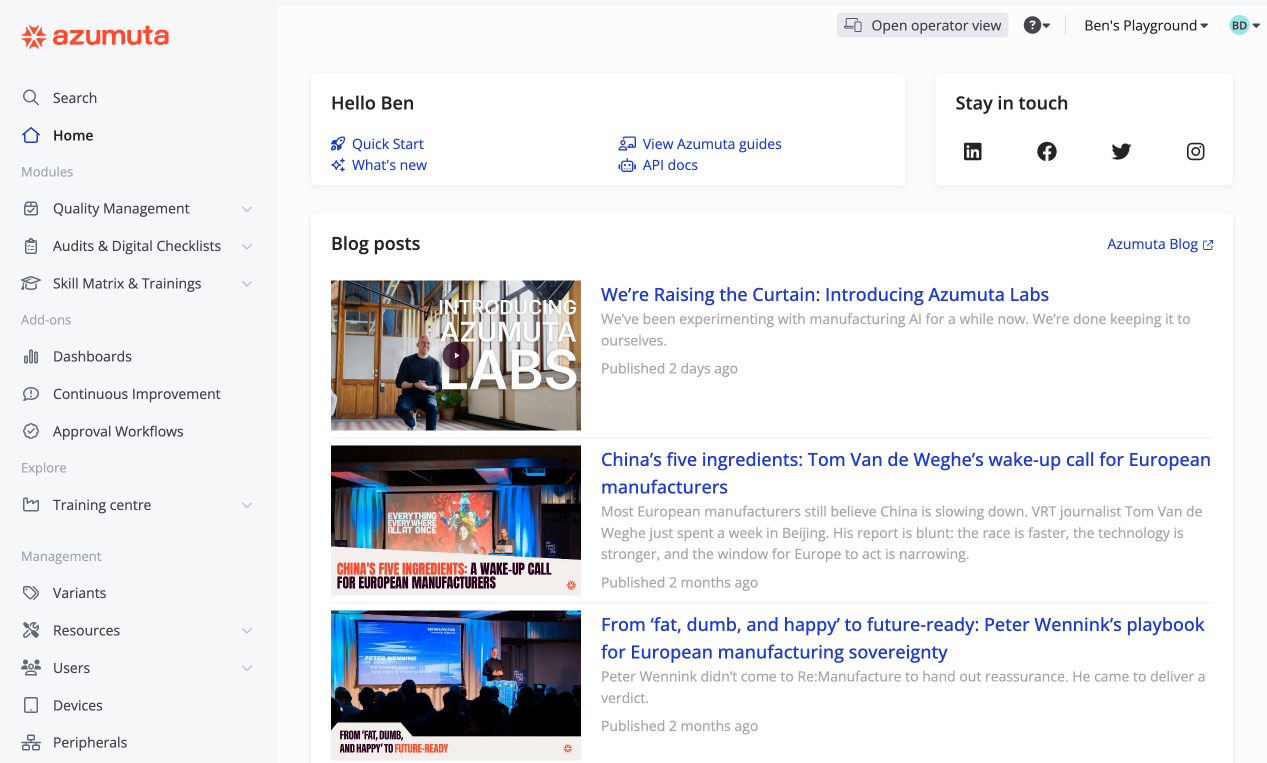Open Azumuta's Twitter page icon
Screen dimensions: 1267x763
pos(1121,152)
